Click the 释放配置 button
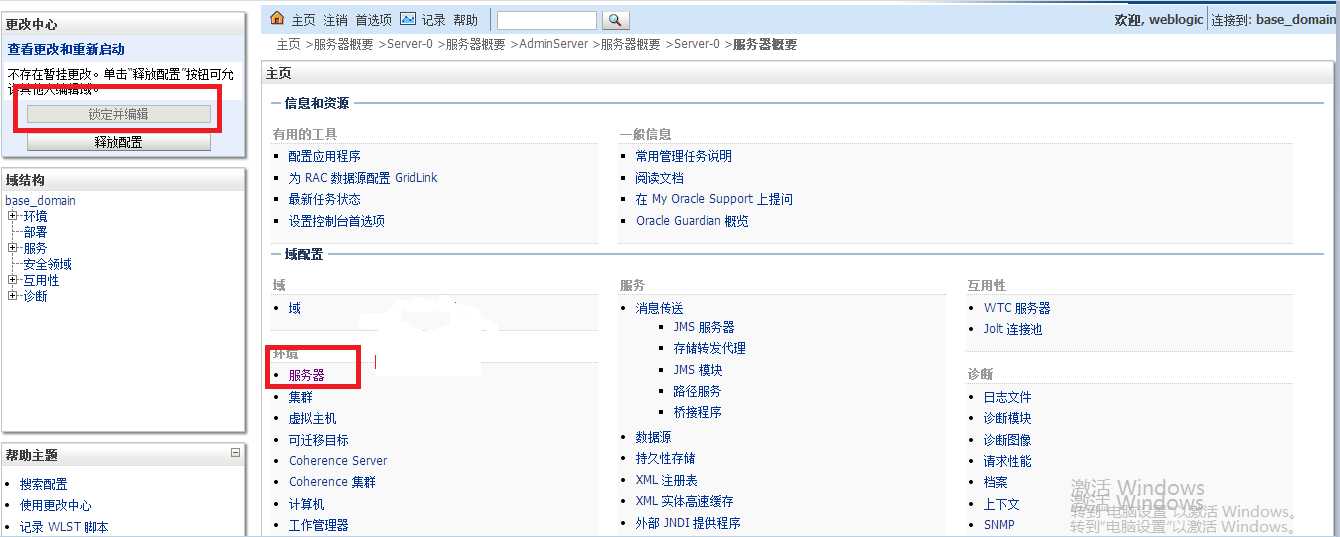The image size is (1340, 537). point(119,142)
